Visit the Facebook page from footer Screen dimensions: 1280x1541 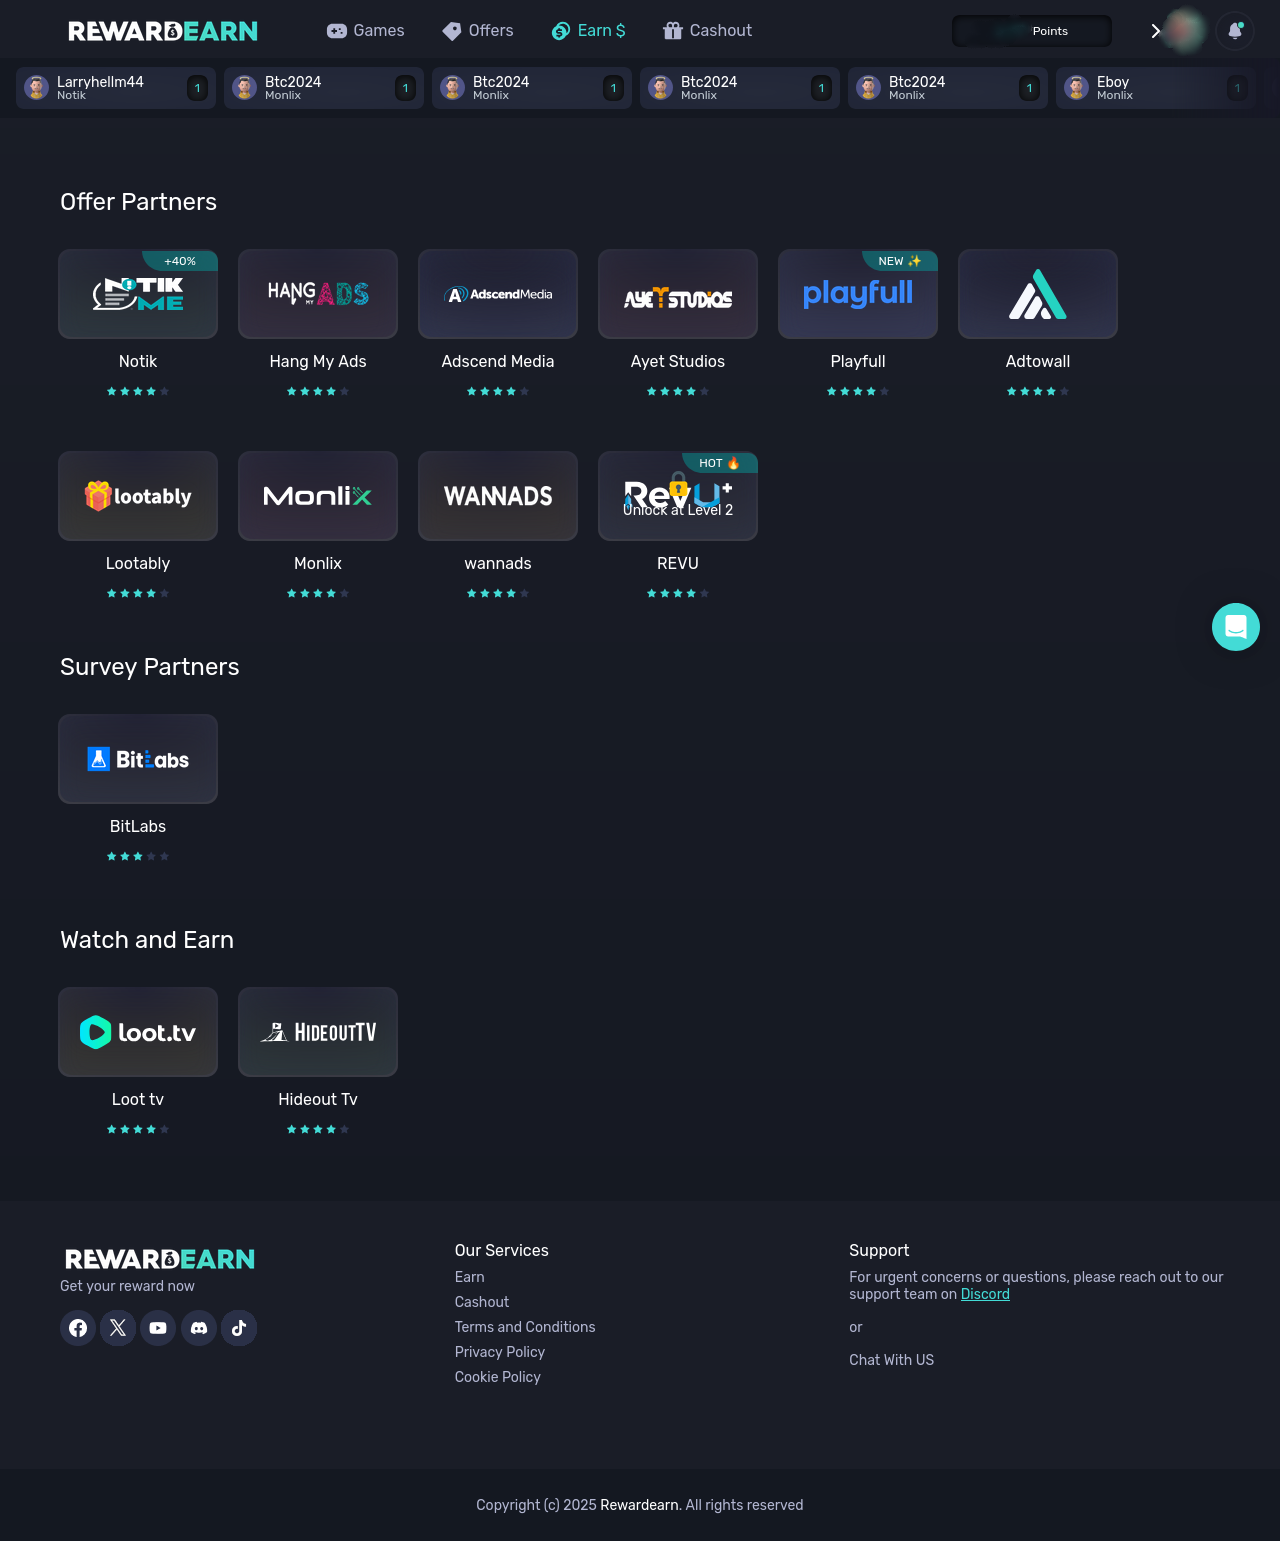[x=78, y=1328]
